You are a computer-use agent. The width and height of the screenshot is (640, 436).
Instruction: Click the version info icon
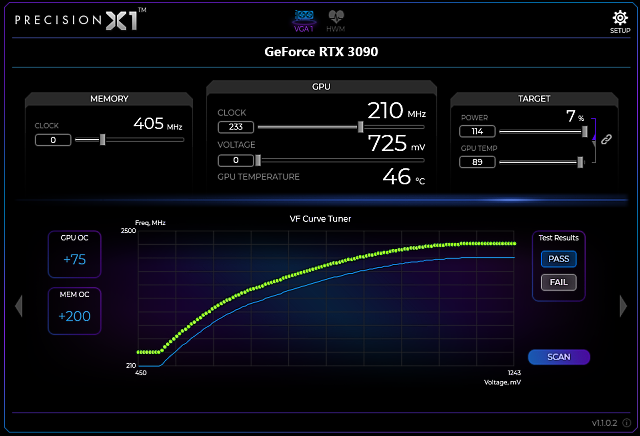coord(627,423)
